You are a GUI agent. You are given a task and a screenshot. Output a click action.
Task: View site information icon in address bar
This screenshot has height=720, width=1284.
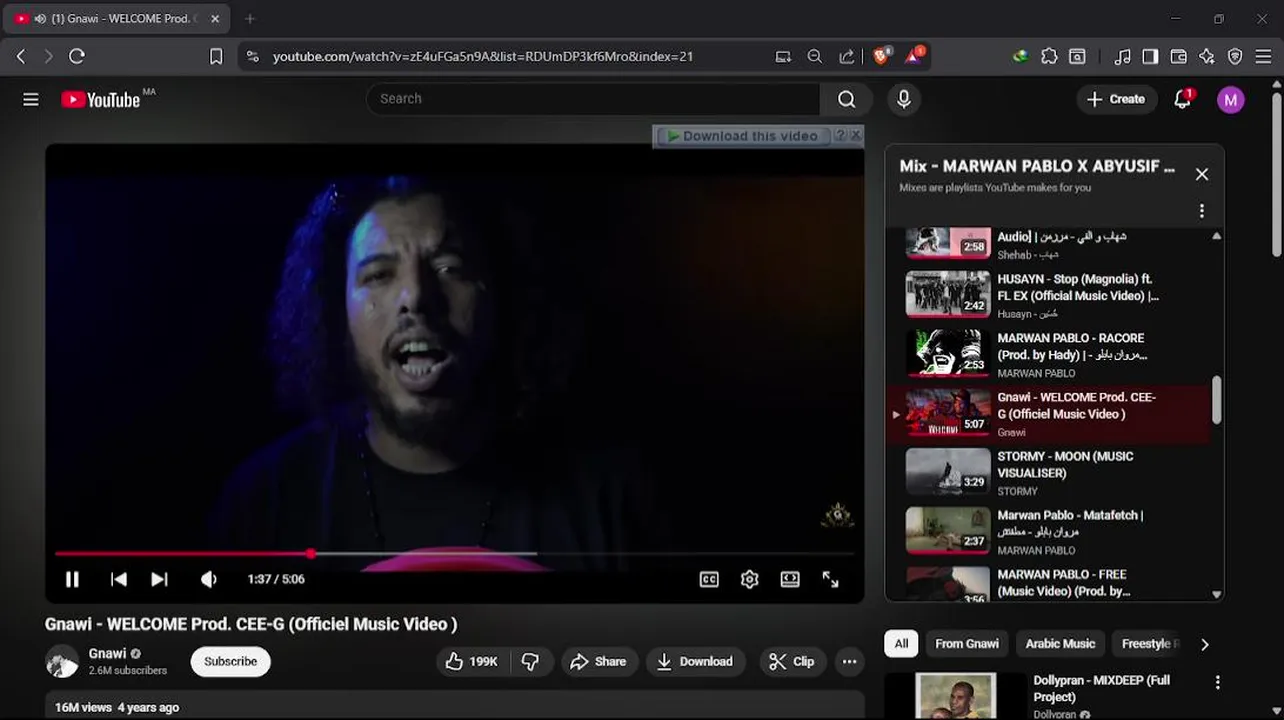(x=252, y=57)
